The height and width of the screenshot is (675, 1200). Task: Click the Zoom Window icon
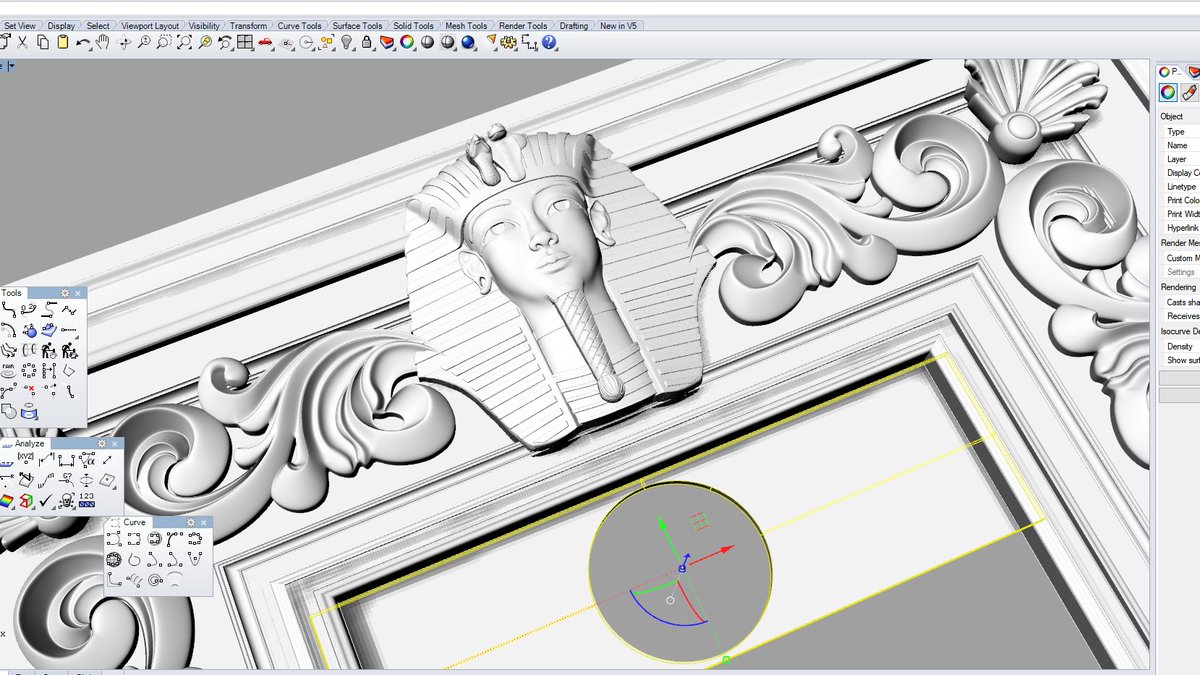[163, 42]
